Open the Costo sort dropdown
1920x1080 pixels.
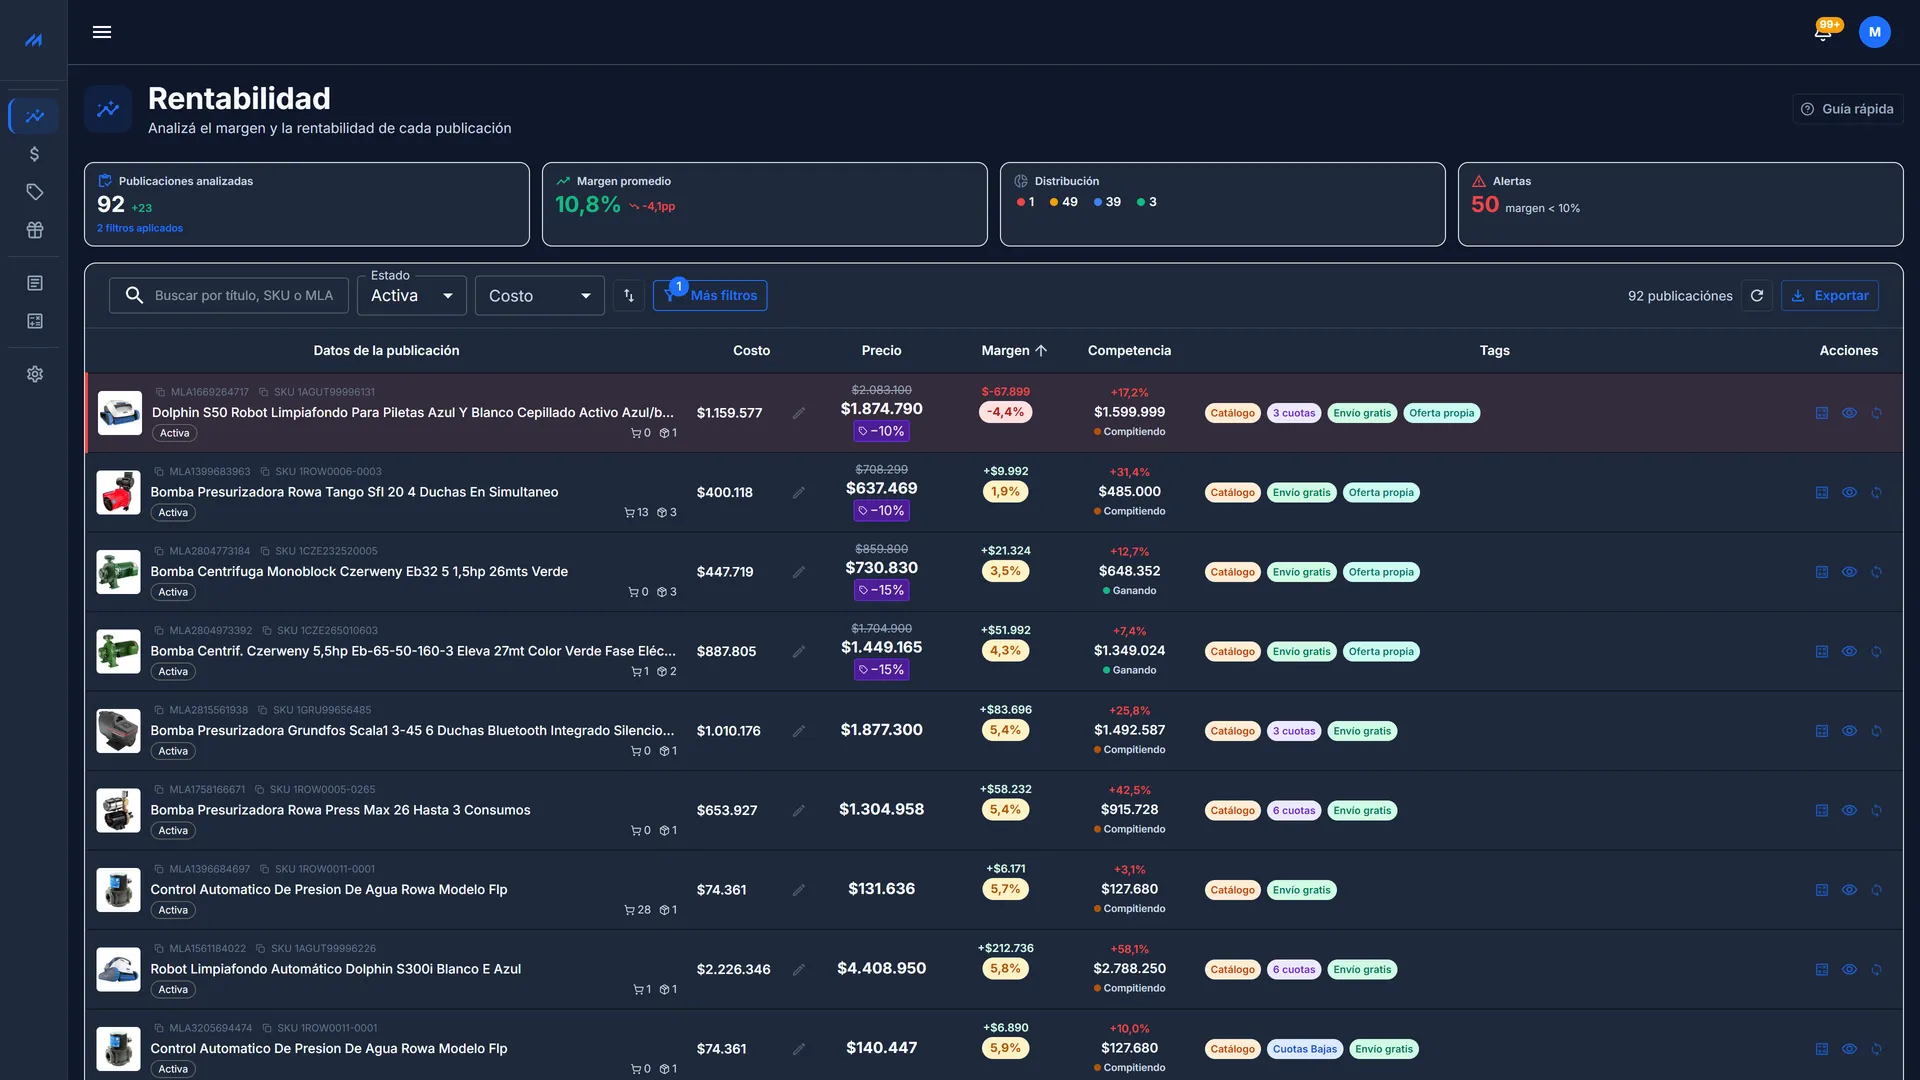(x=540, y=296)
